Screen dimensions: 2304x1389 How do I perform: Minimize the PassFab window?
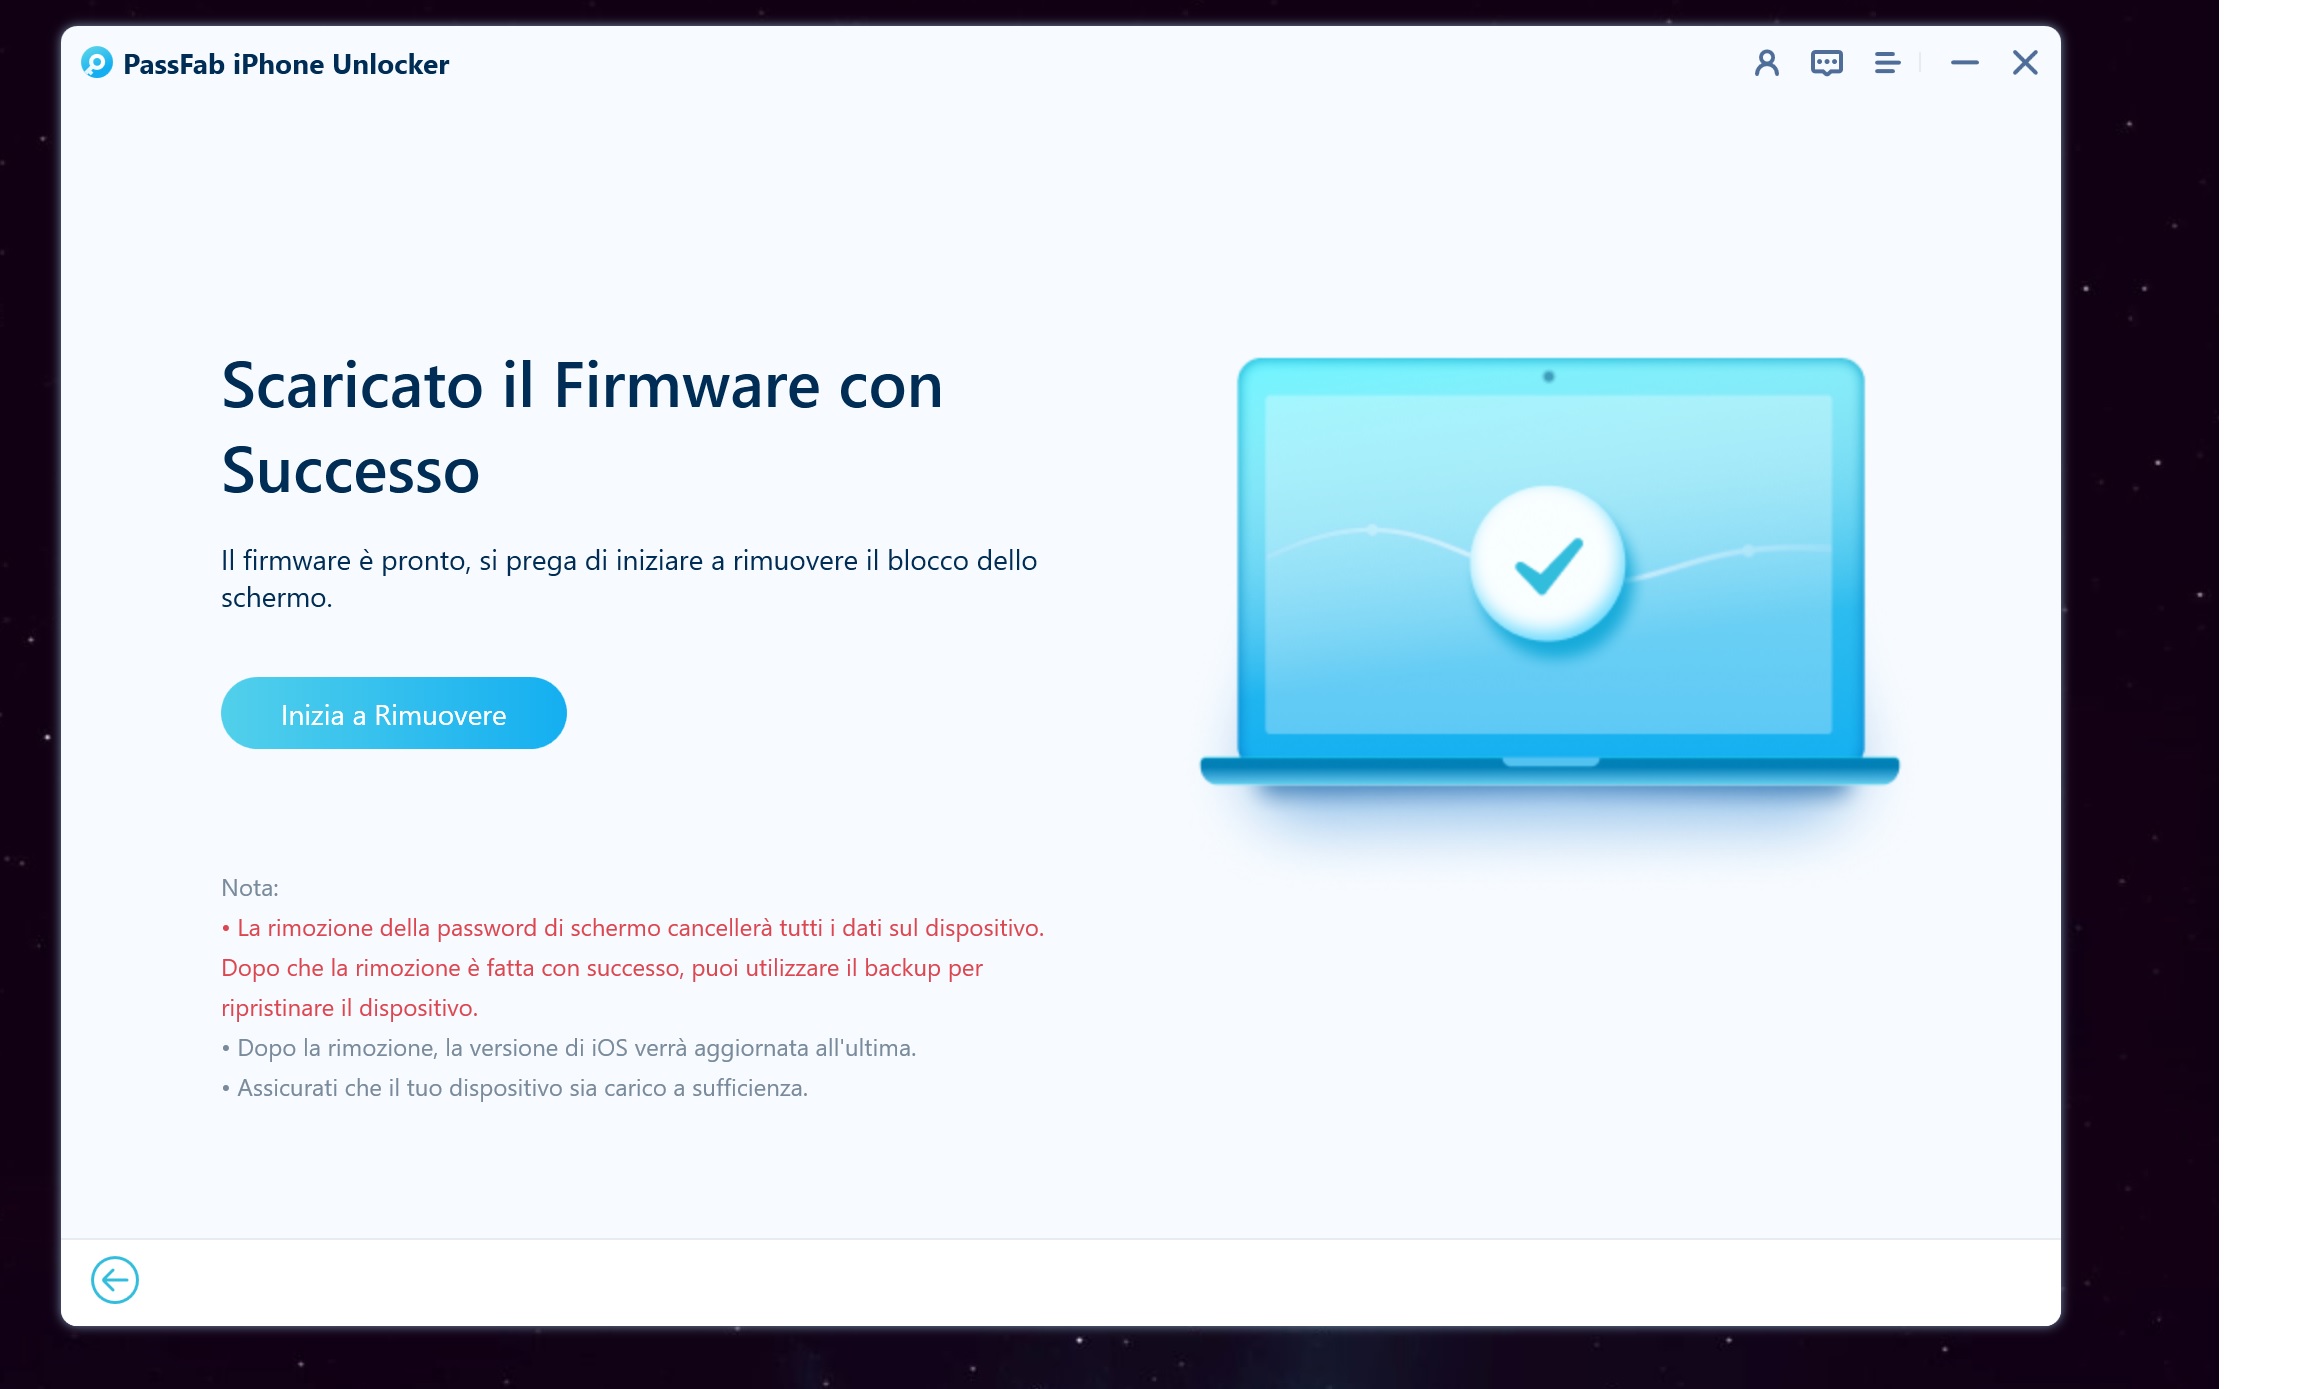click(x=1964, y=63)
